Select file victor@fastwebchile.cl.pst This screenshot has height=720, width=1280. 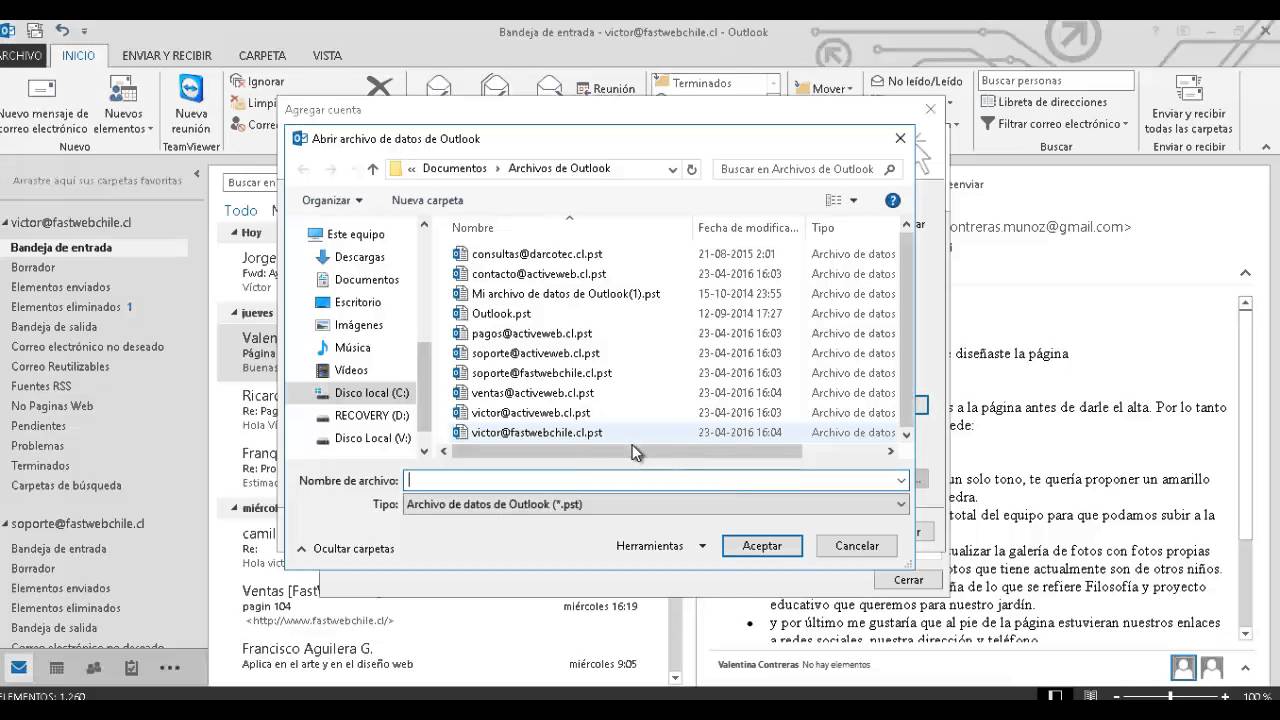pos(537,433)
